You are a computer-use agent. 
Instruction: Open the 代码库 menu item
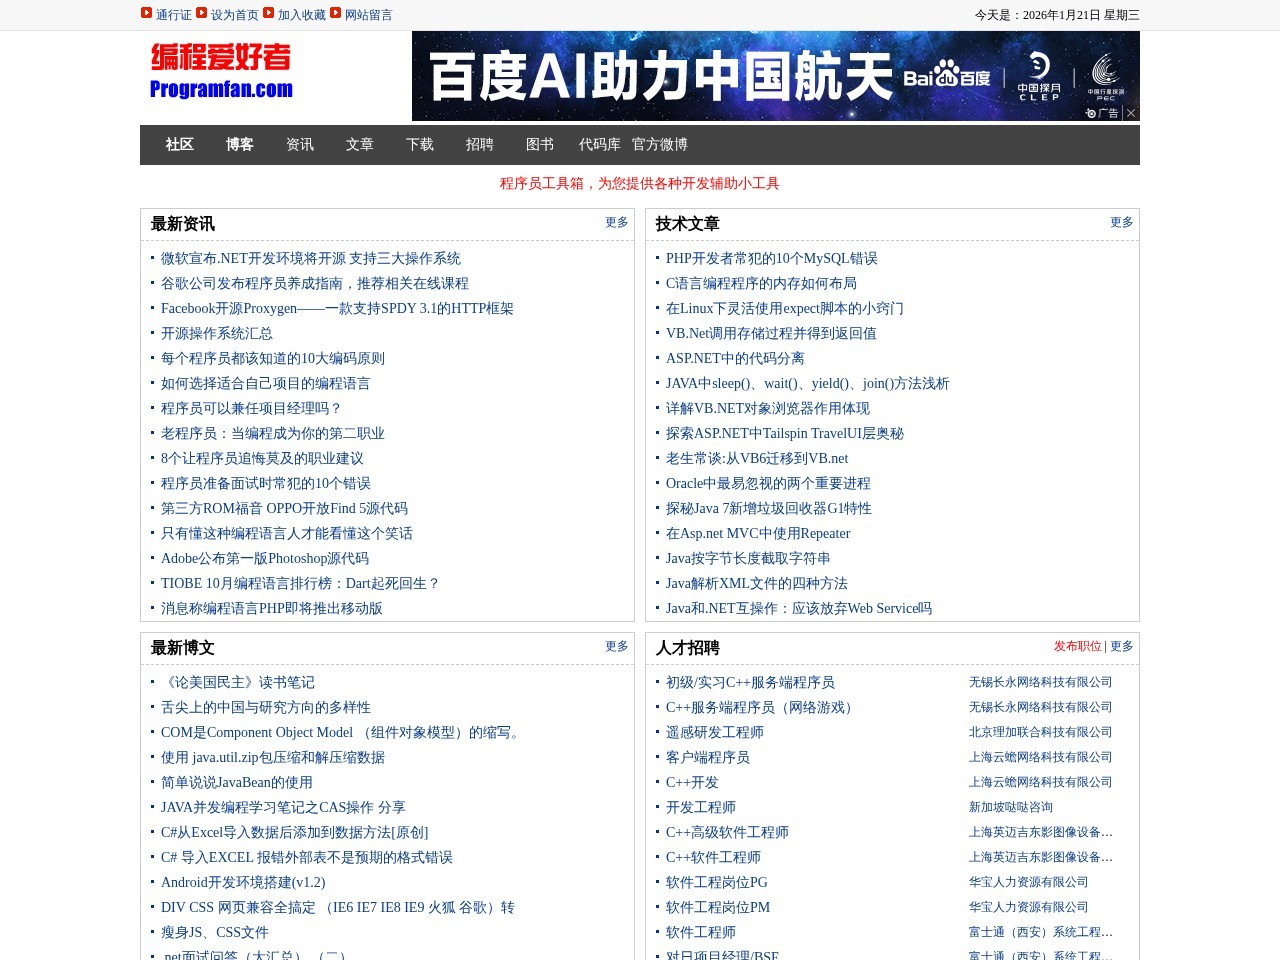600,145
